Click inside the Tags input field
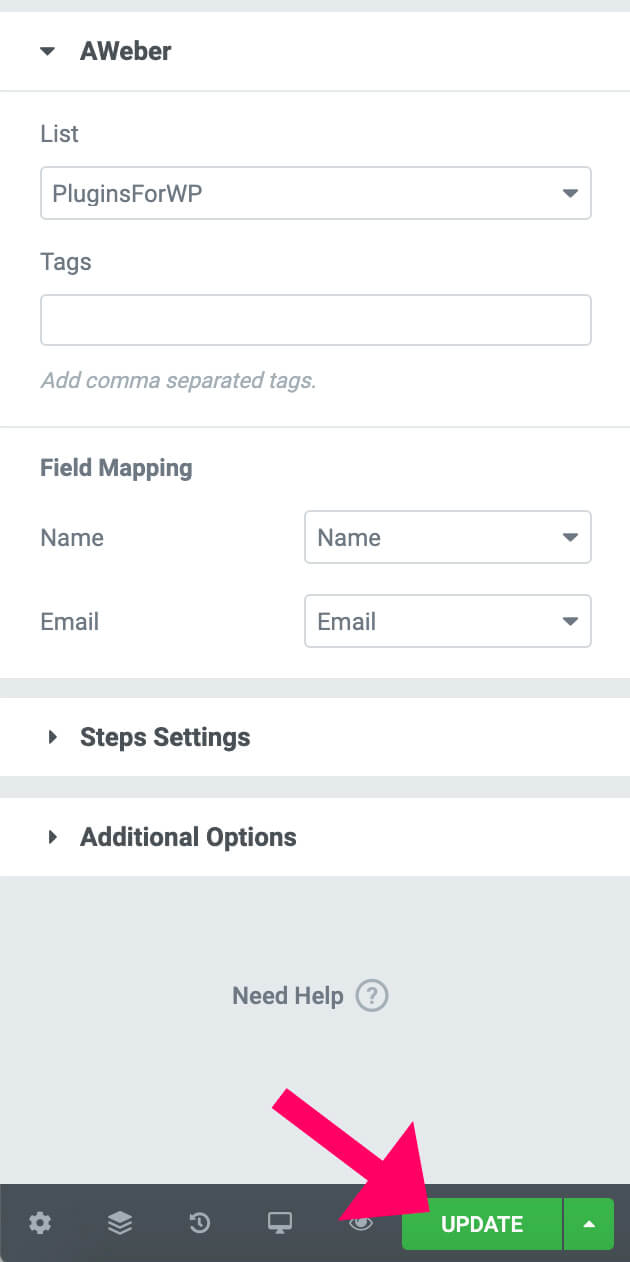 tap(316, 319)
